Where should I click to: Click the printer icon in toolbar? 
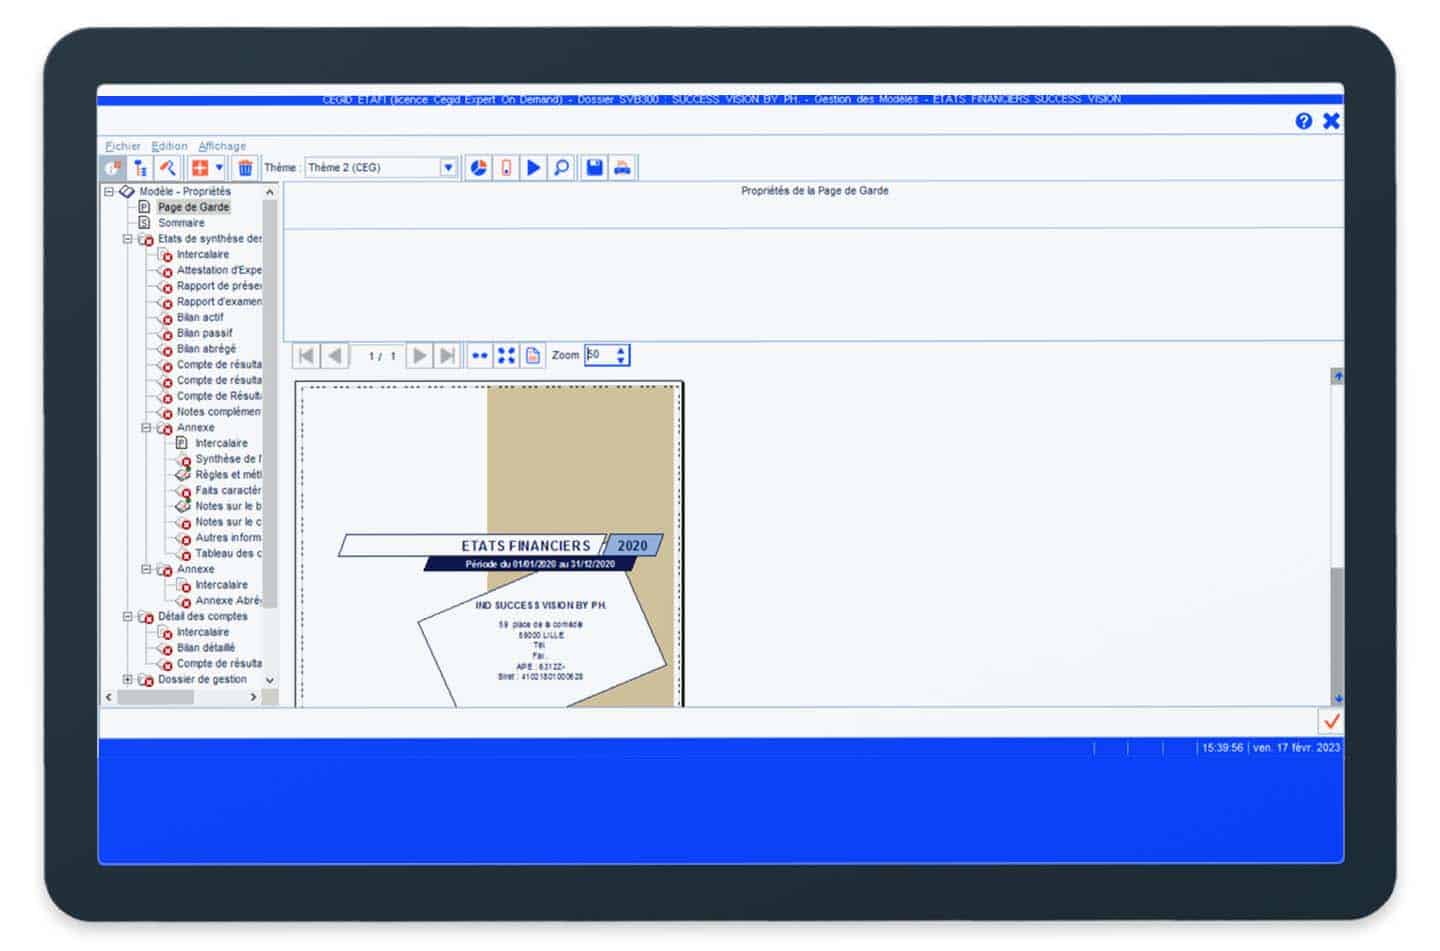pyautogui.click(x=622, y=168)
